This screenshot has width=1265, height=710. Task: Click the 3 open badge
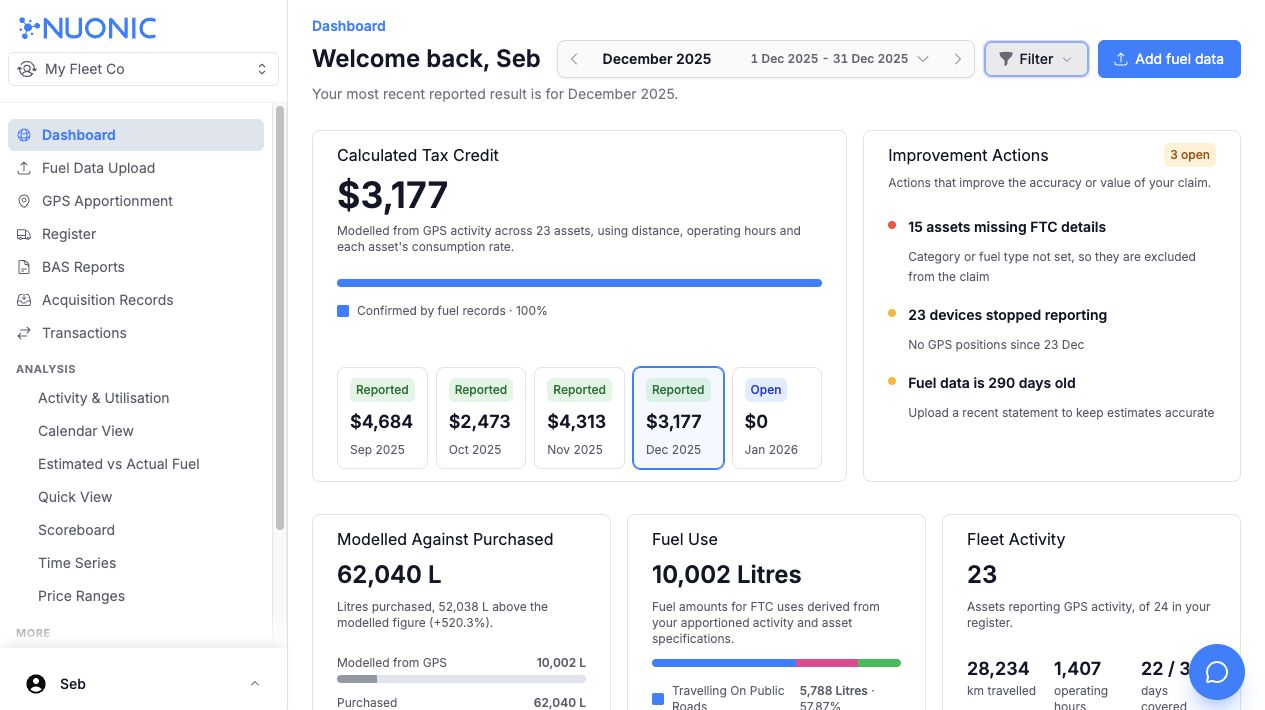pos(1190,155)
